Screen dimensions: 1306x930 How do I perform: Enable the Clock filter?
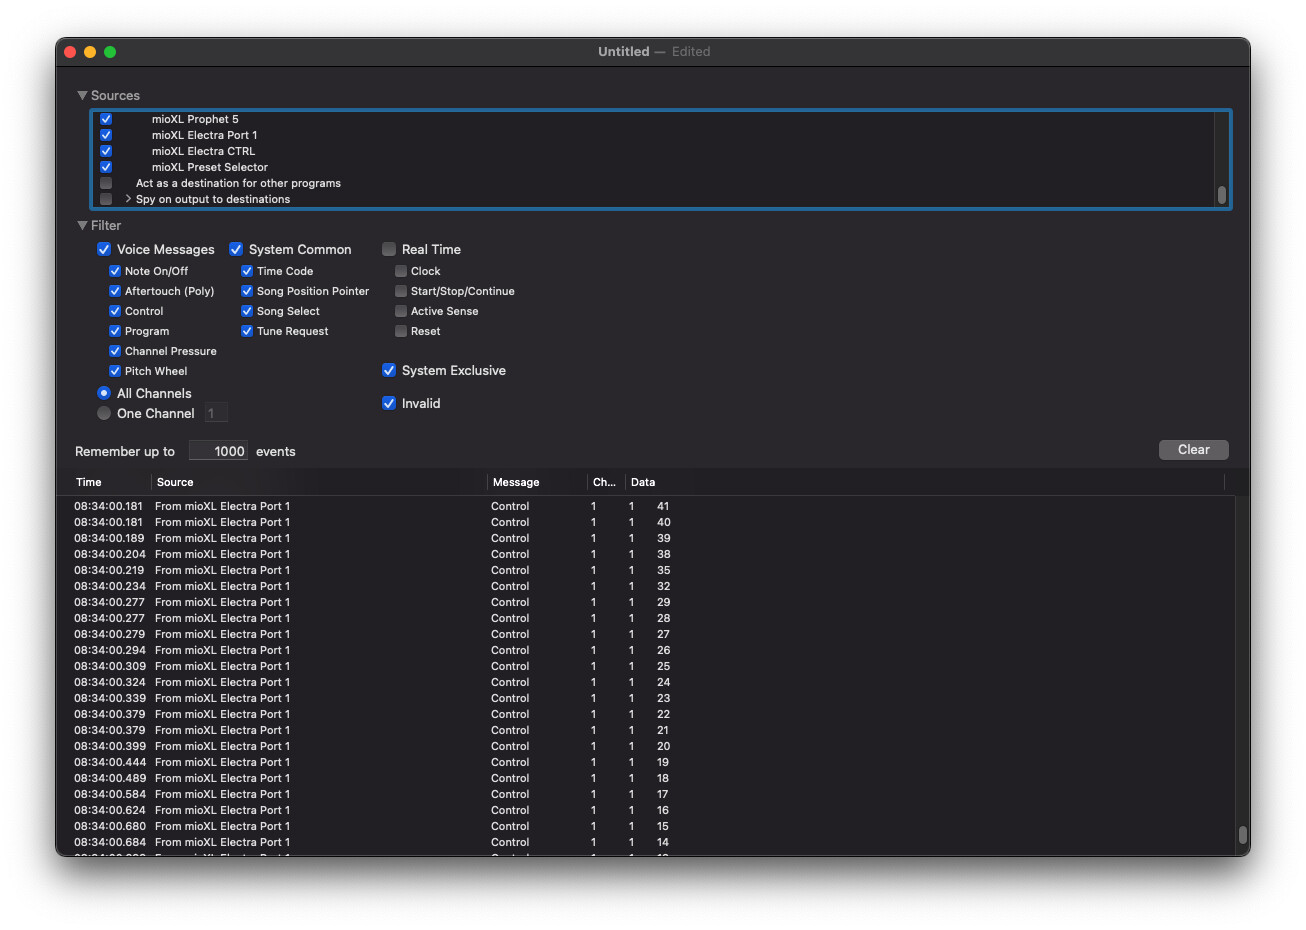coord(400,271)
